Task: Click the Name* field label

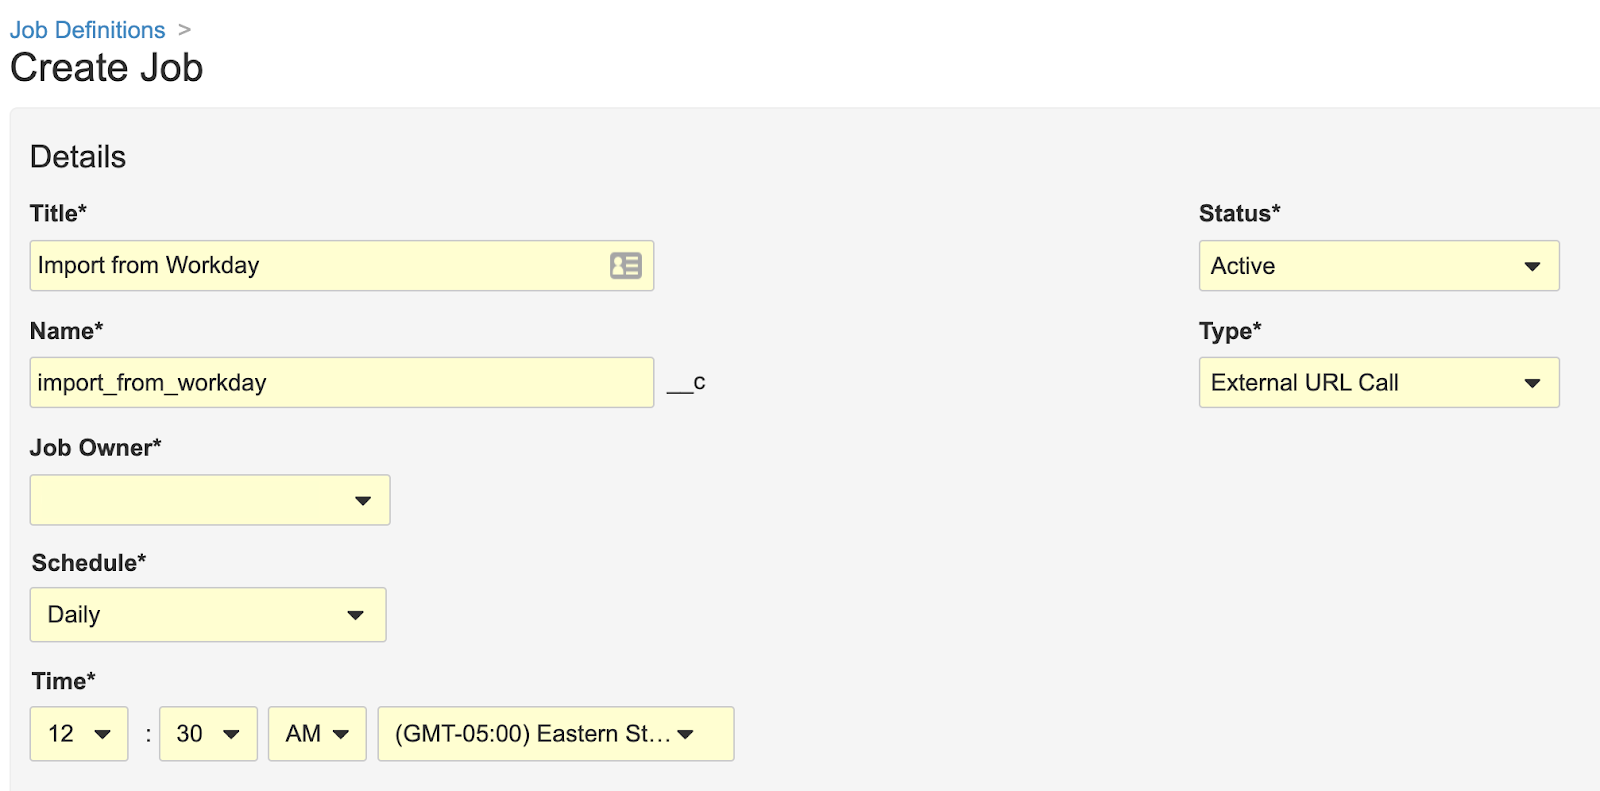Action: pos(66,331)
